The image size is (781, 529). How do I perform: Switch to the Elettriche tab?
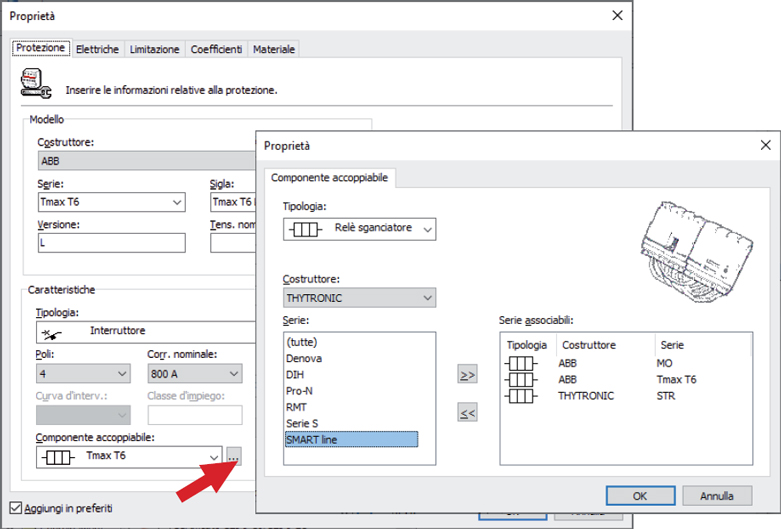coord(98,49)
